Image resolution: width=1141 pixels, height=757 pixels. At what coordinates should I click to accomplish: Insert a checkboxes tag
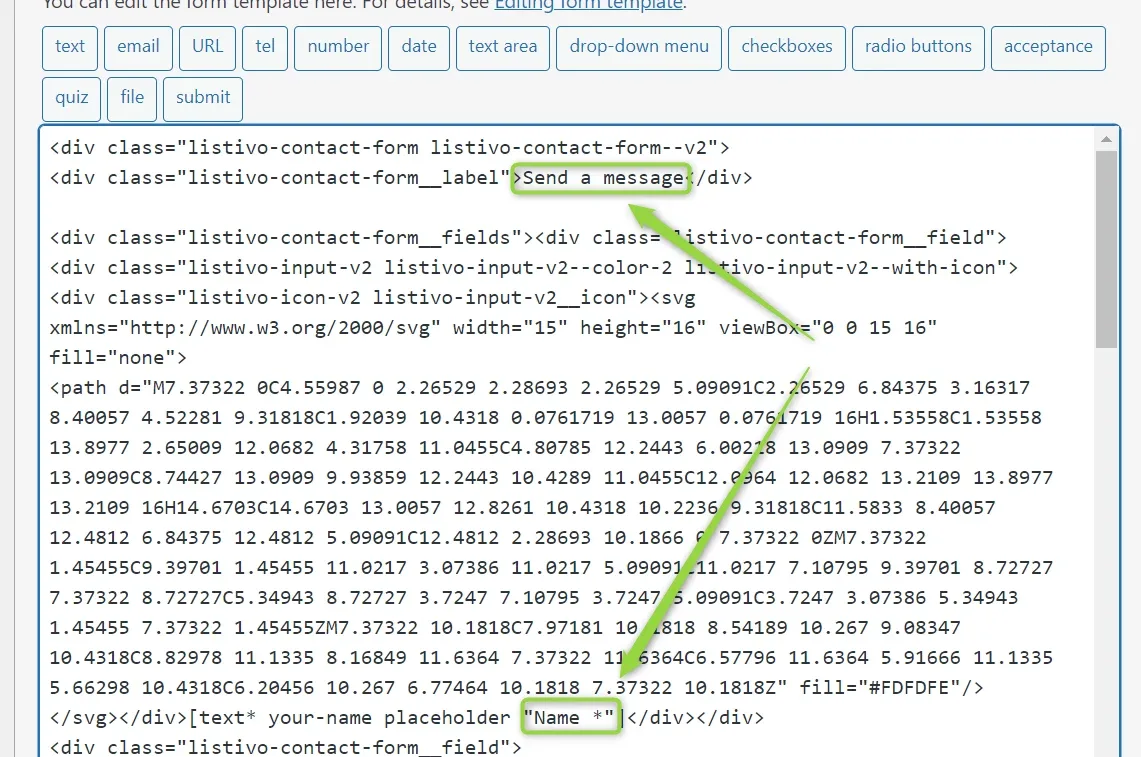click(x=787, y=48)
